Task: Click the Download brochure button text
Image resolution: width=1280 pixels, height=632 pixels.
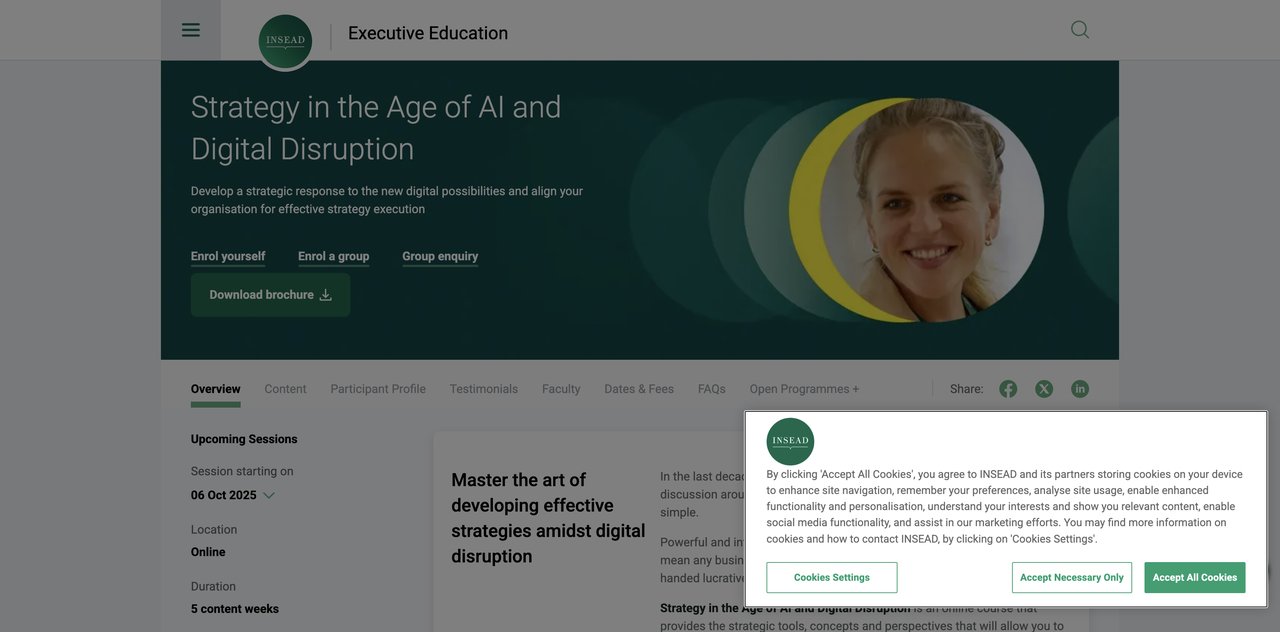Action: [261, 295]
